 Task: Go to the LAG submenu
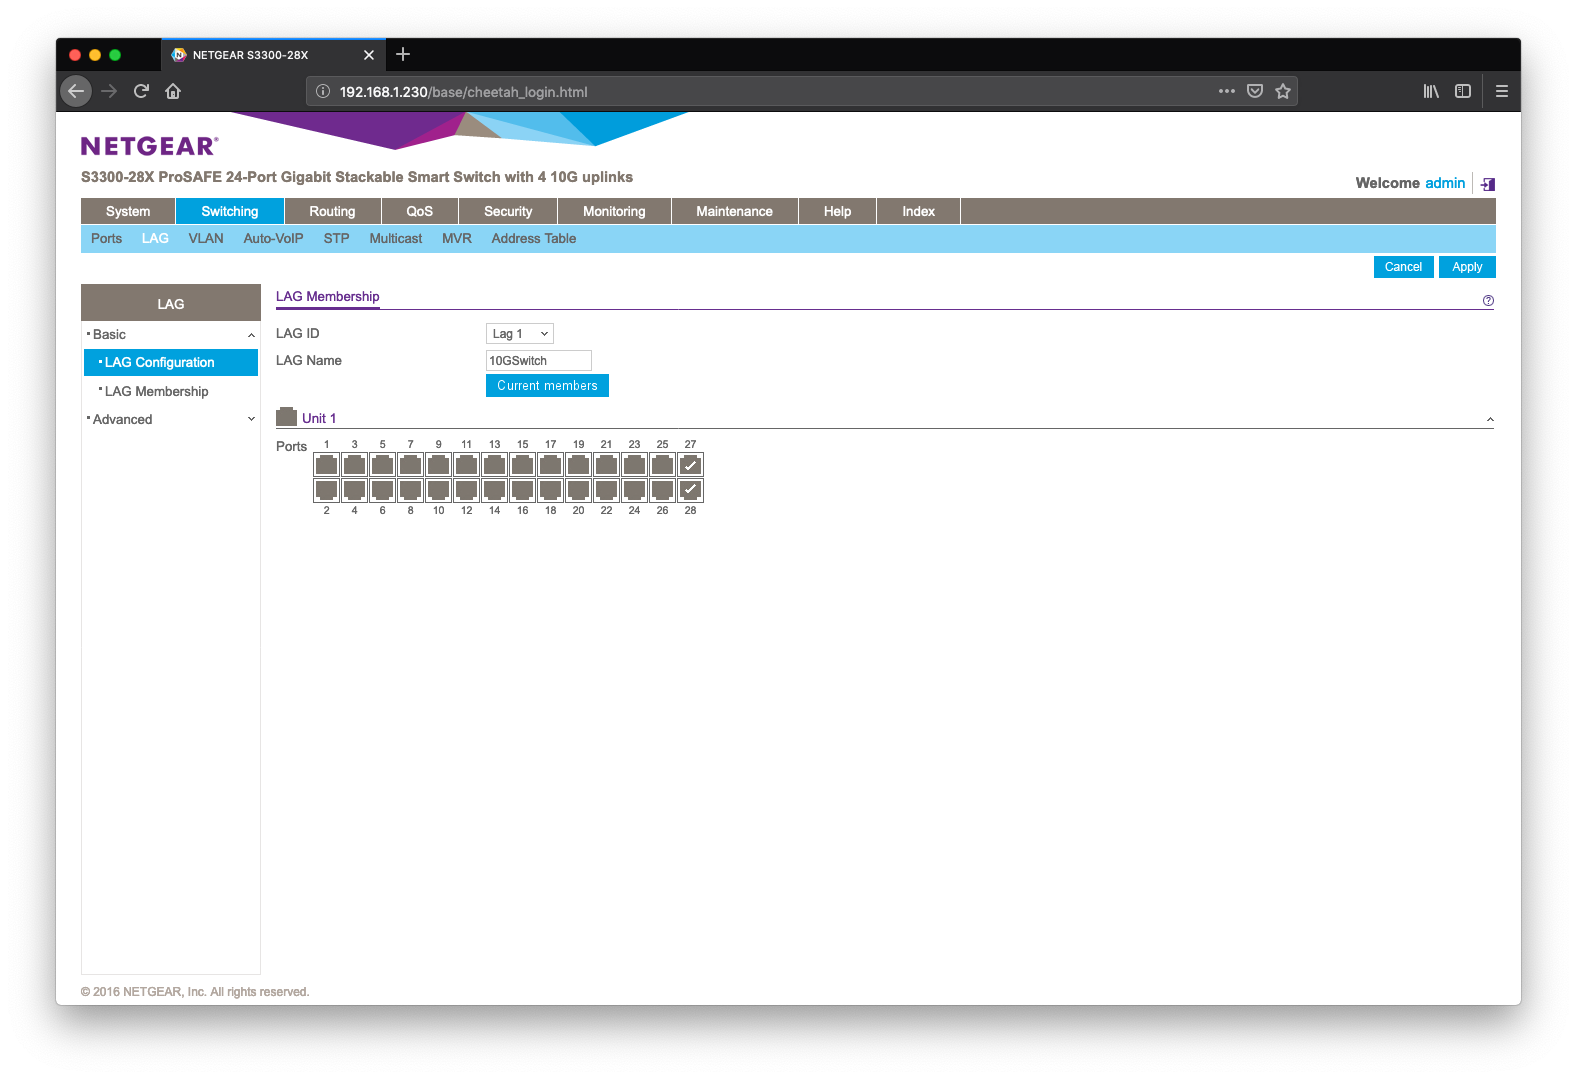click(x=155, y=239)
